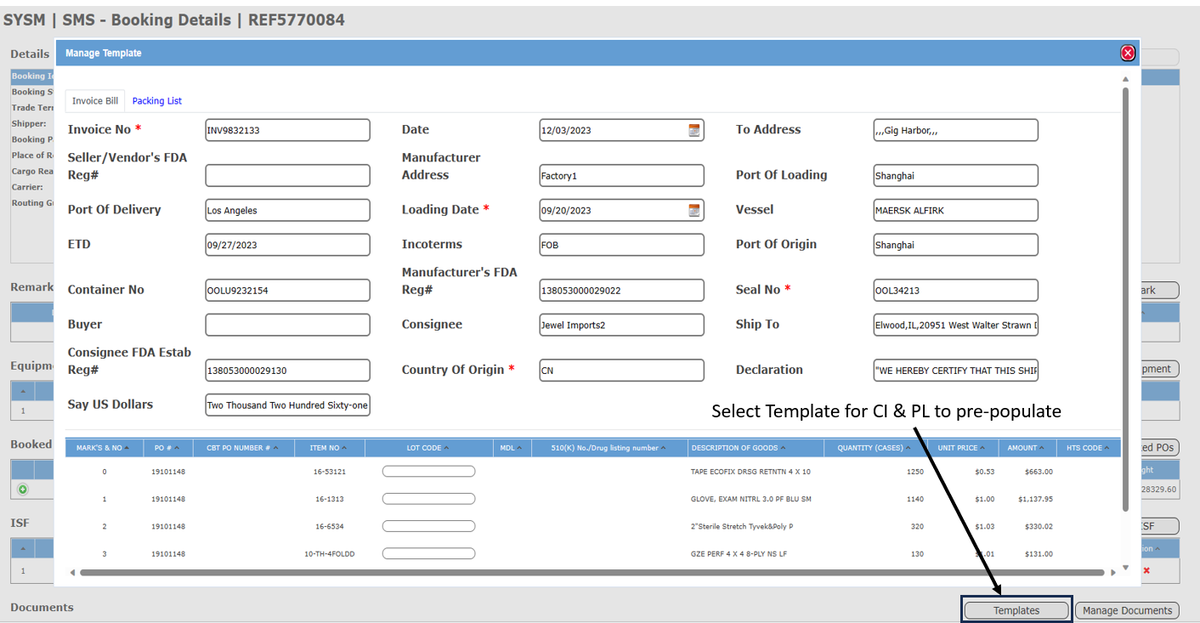Open the calendar picker for Loading Date
Screen dimensions: 1200x623
coord(694,210)
